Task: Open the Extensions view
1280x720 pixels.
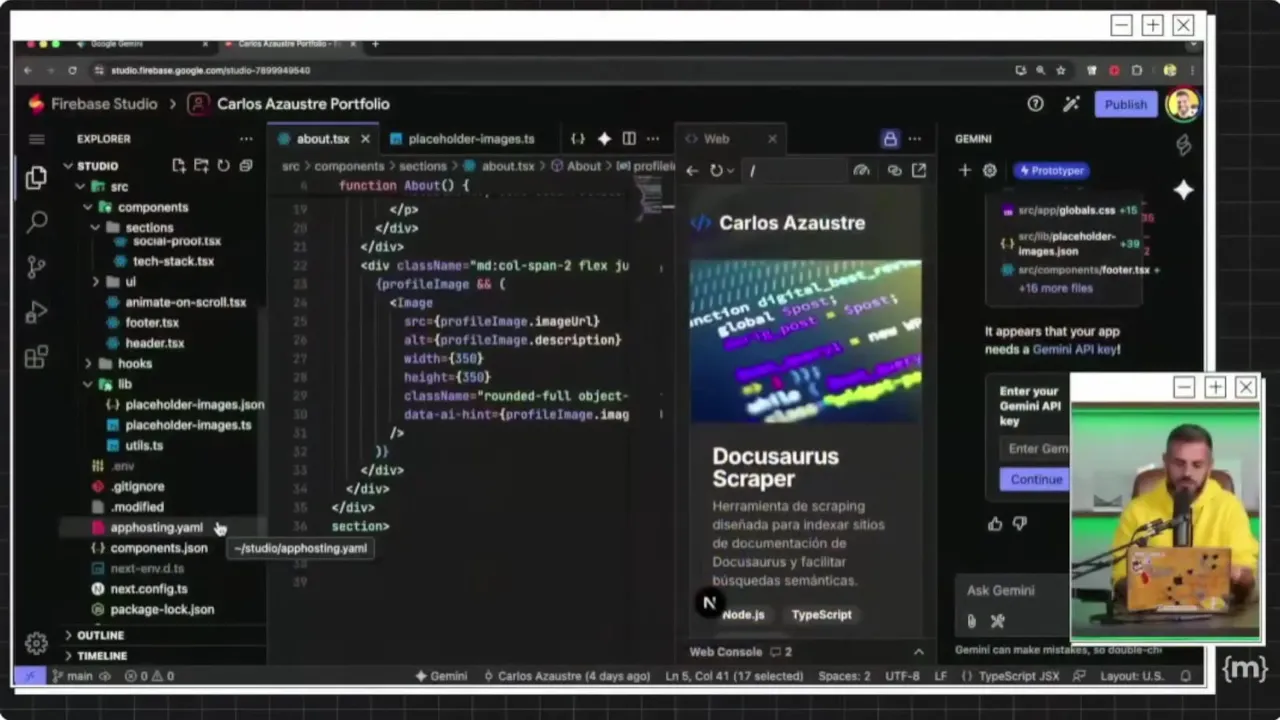Action: [x=36, y=357]
